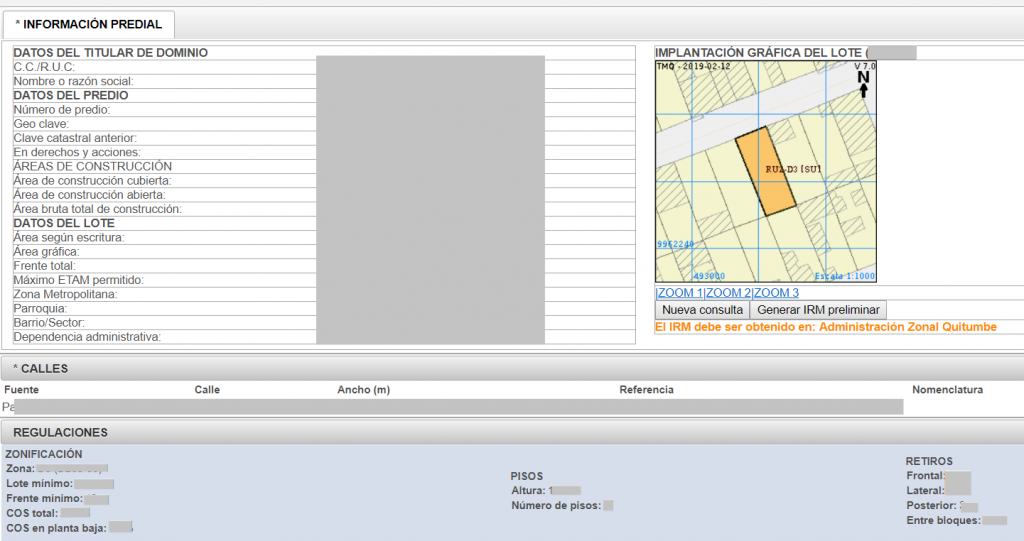Screen dimensions: 1024x541
Task: Click the RU2-D3 [SU] zoning label
Action: [793, 169]
